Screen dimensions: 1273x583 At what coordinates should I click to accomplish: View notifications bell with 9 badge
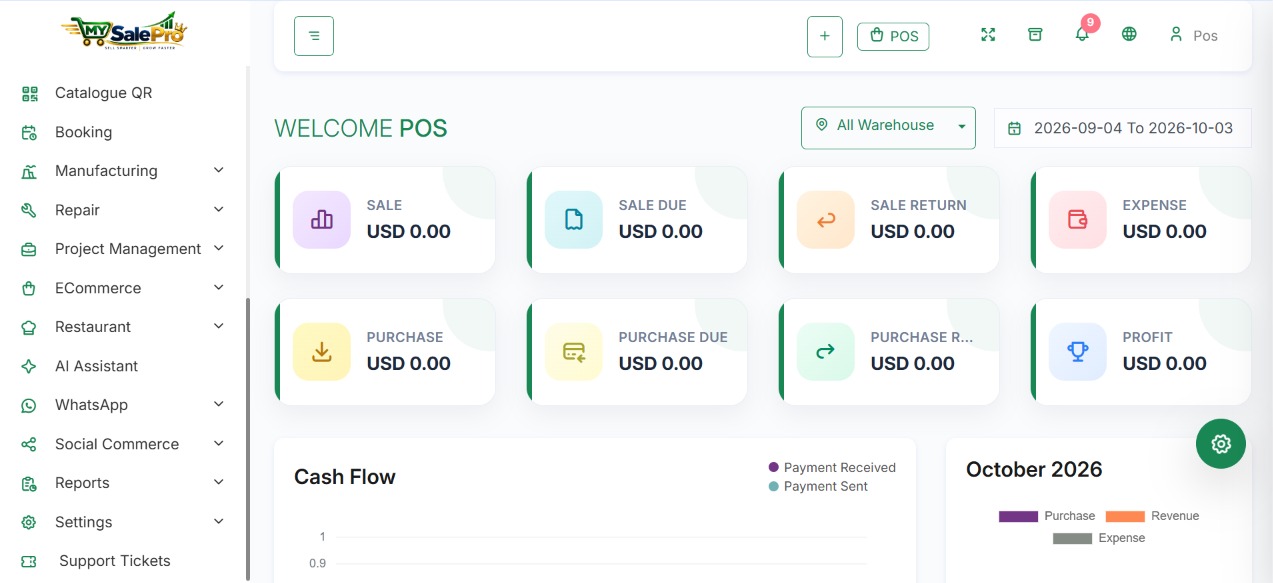click(x=1083, y=32)
